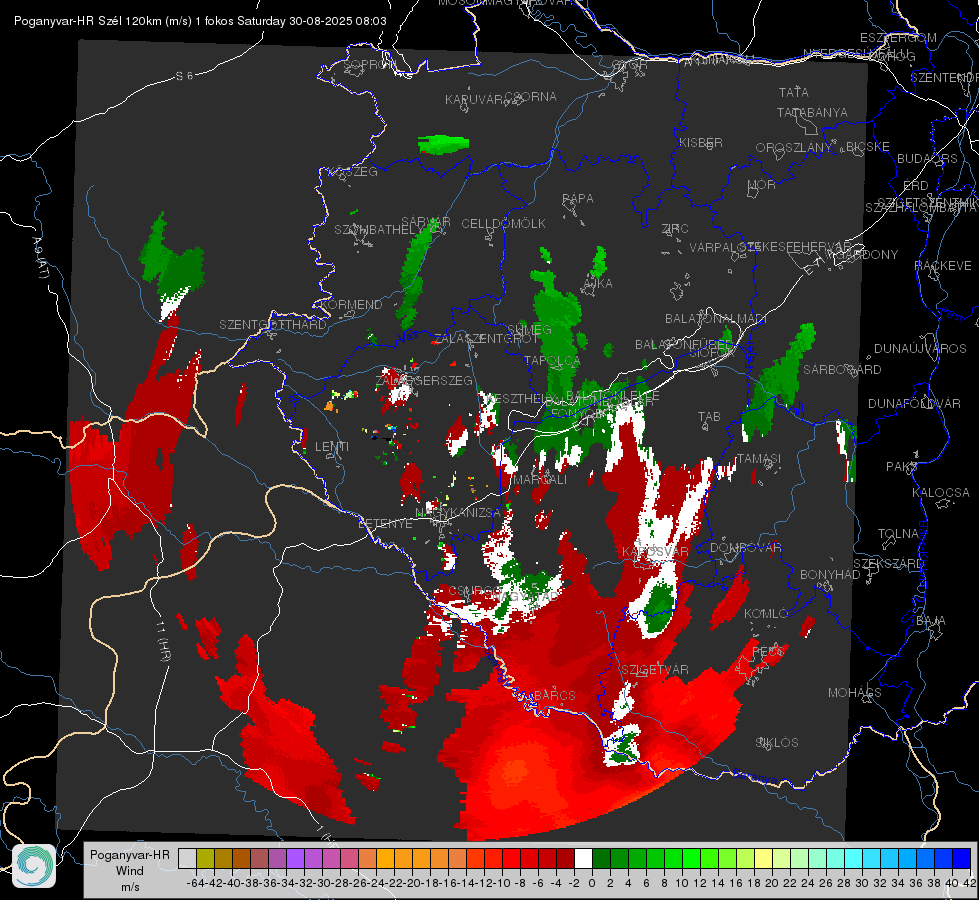Viewport: 979px width, 900px height.
Task: Click the 42 value in the legend scale
Action: pyautogui.click(x=970, y=883)
